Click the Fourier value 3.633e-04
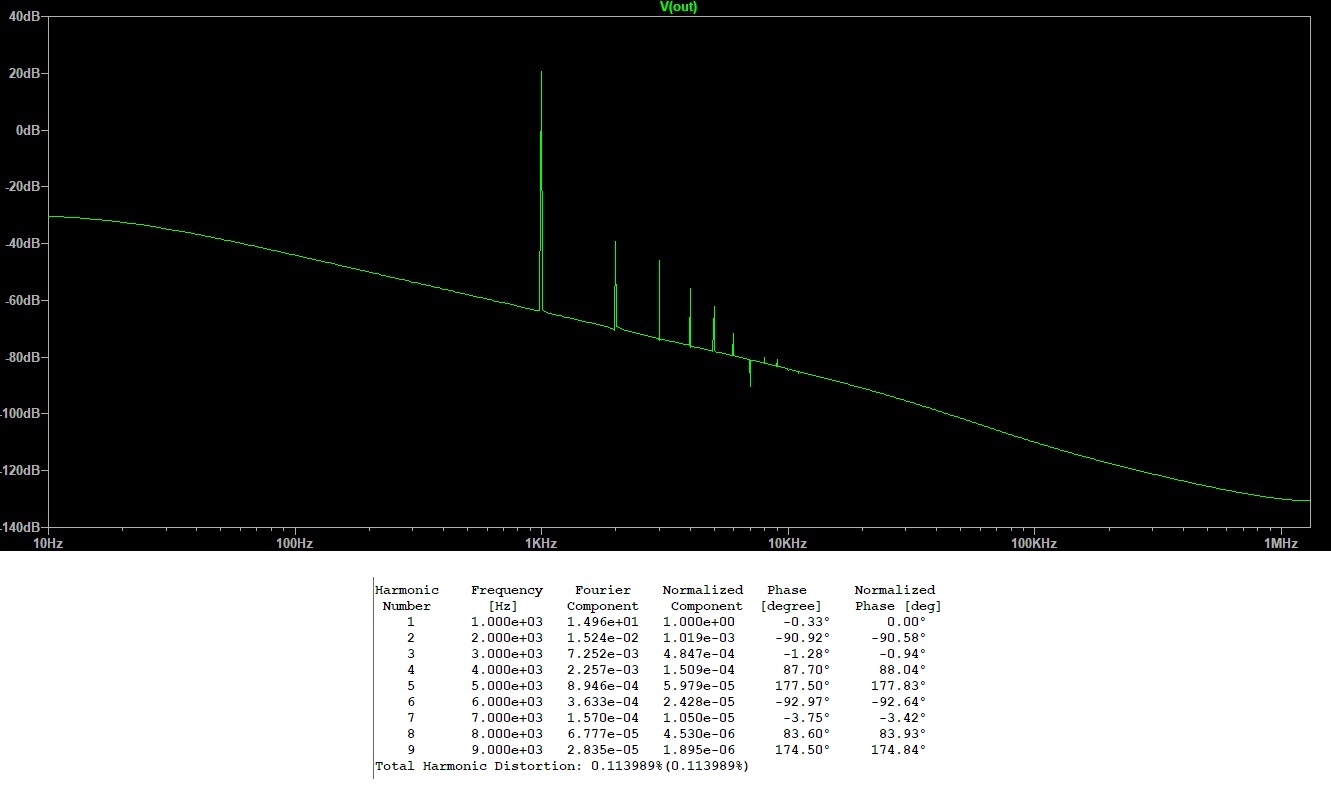 [x=603, y=702]
